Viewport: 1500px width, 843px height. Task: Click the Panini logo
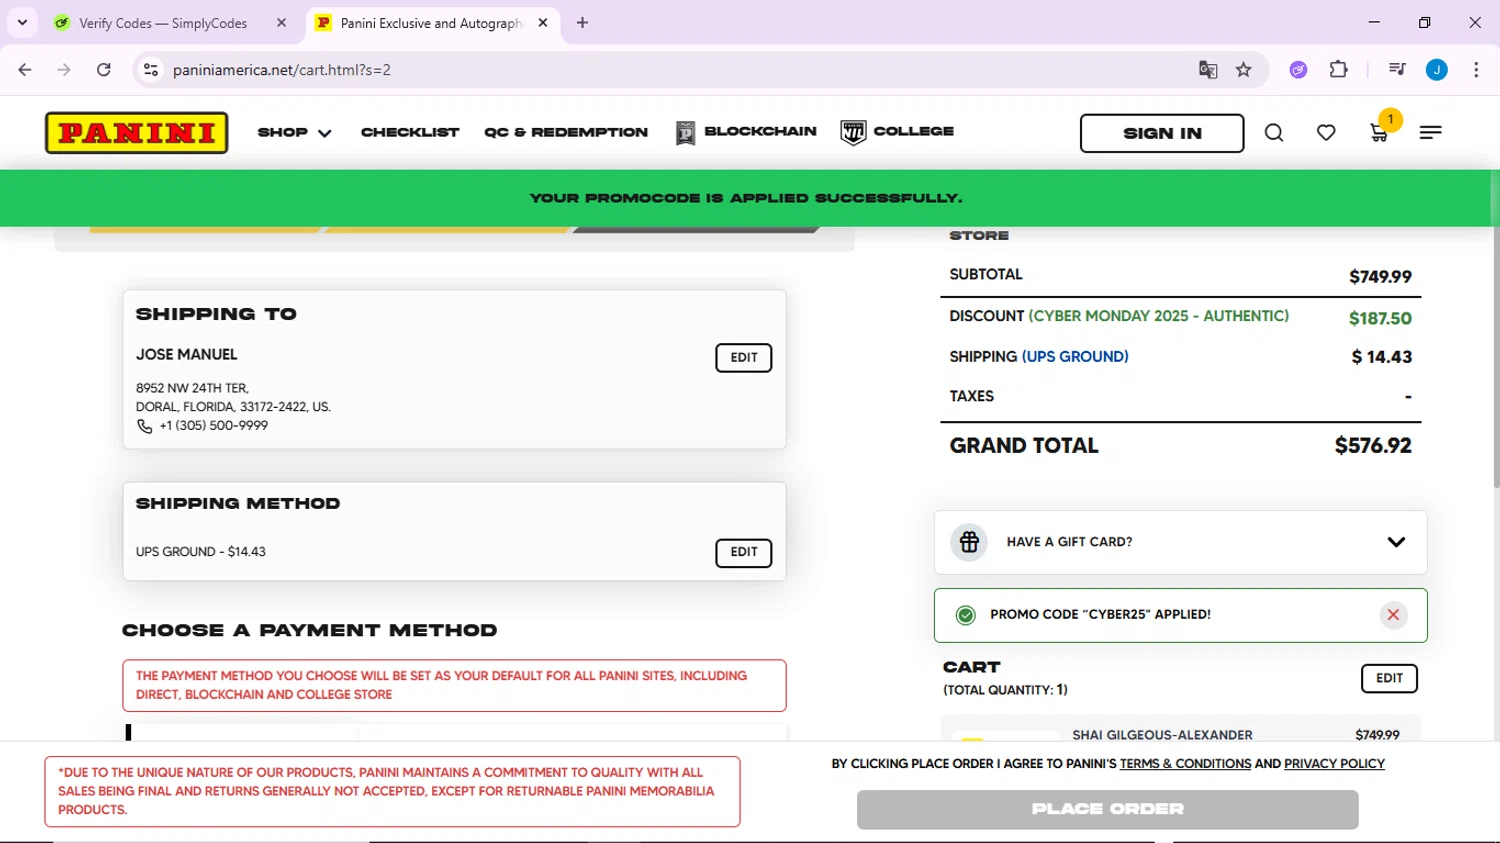click(137, 132)
